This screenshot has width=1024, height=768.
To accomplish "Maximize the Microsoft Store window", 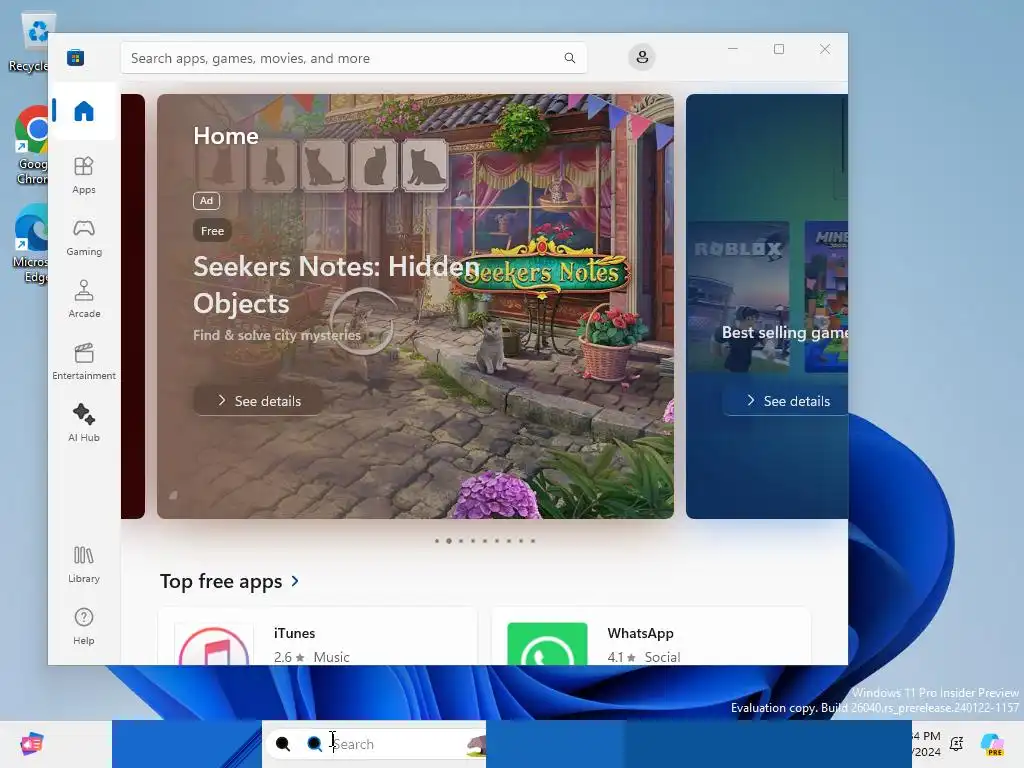I will click(x=778, y=49).
